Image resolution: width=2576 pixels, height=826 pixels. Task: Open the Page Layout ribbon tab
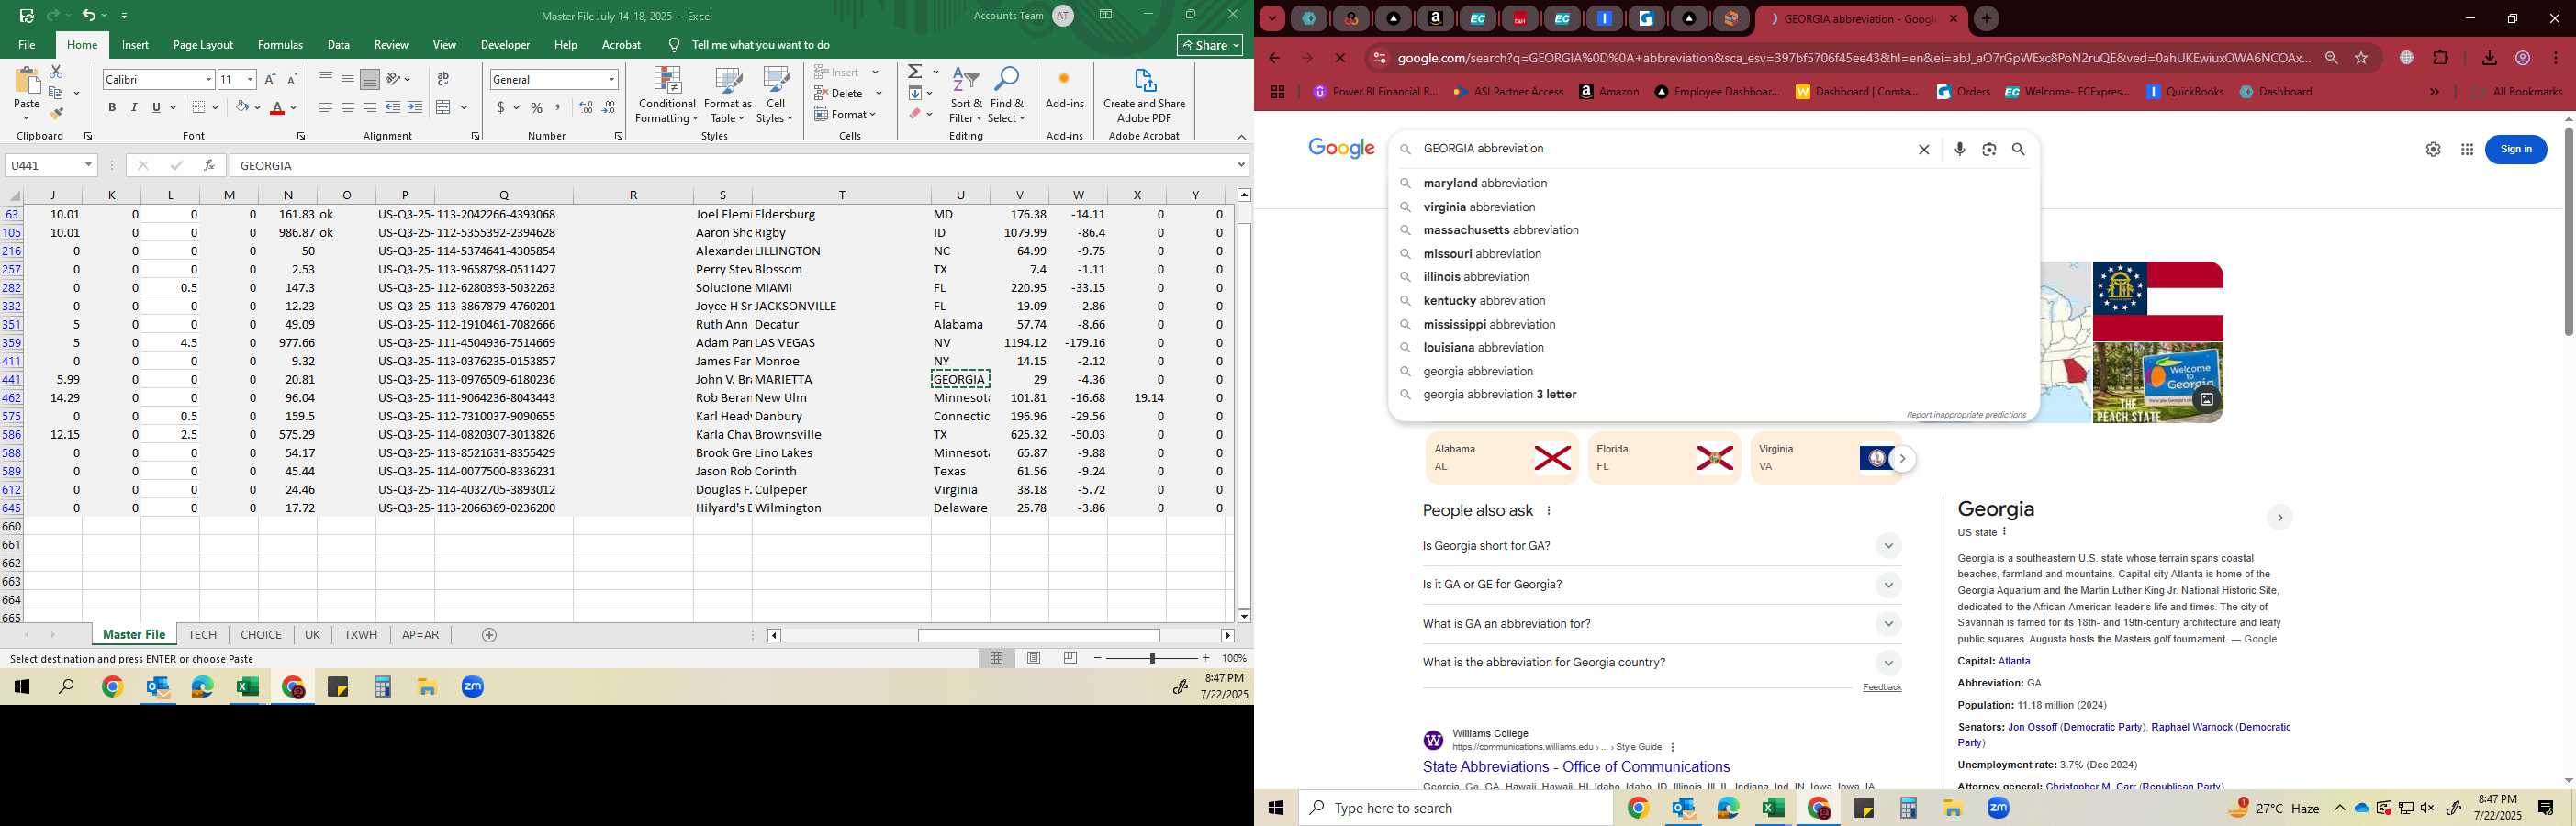coord(203,45)
